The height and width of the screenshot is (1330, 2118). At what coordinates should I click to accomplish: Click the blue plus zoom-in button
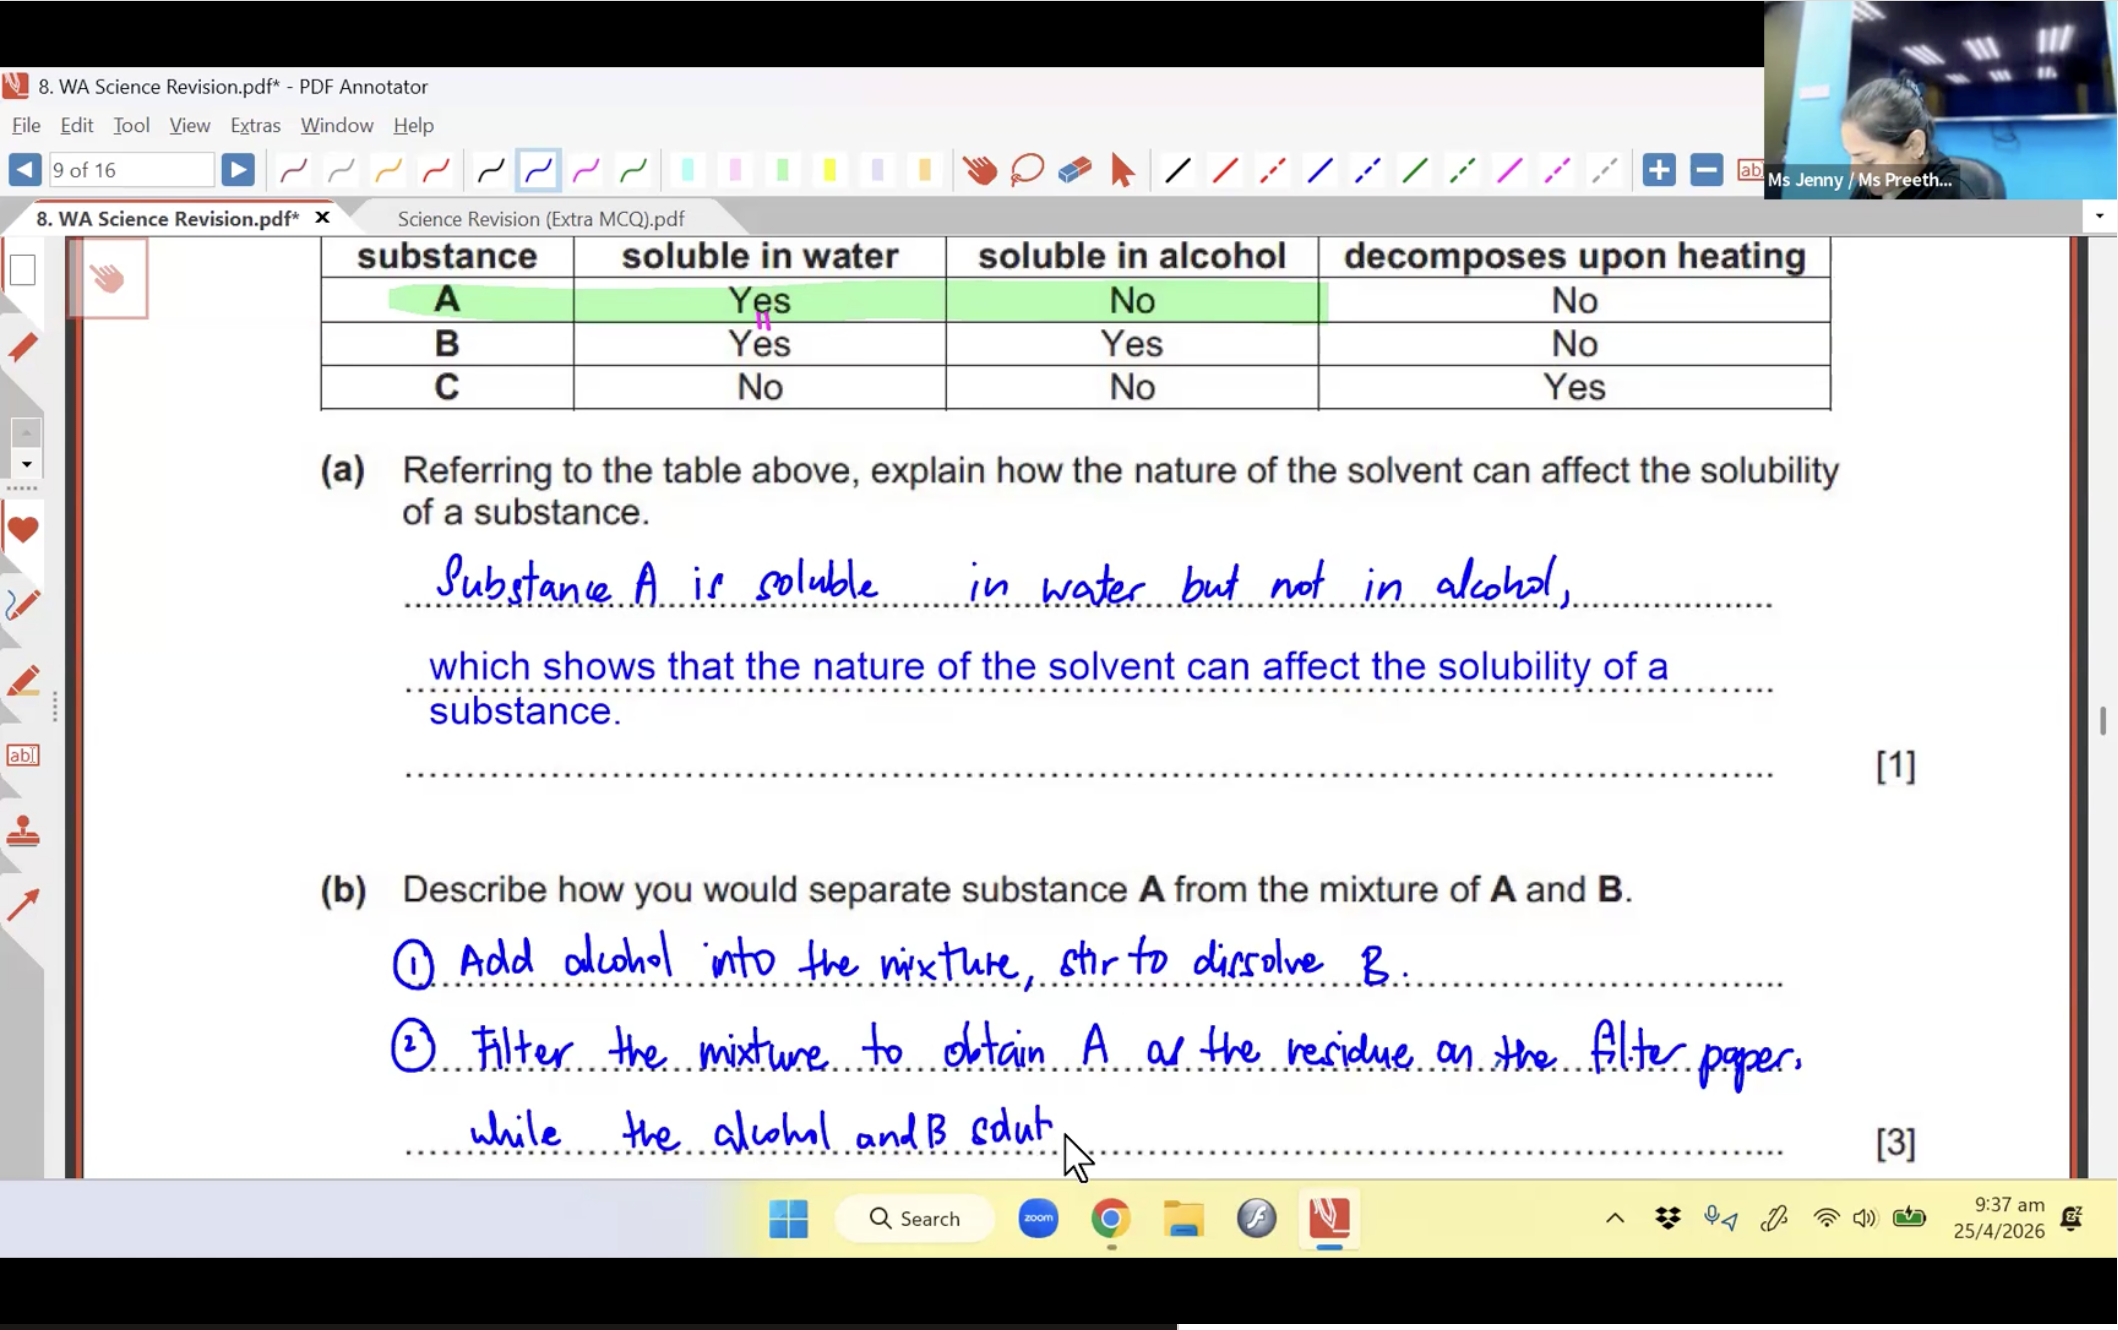pyautogui.click(x=1659, y=170)
